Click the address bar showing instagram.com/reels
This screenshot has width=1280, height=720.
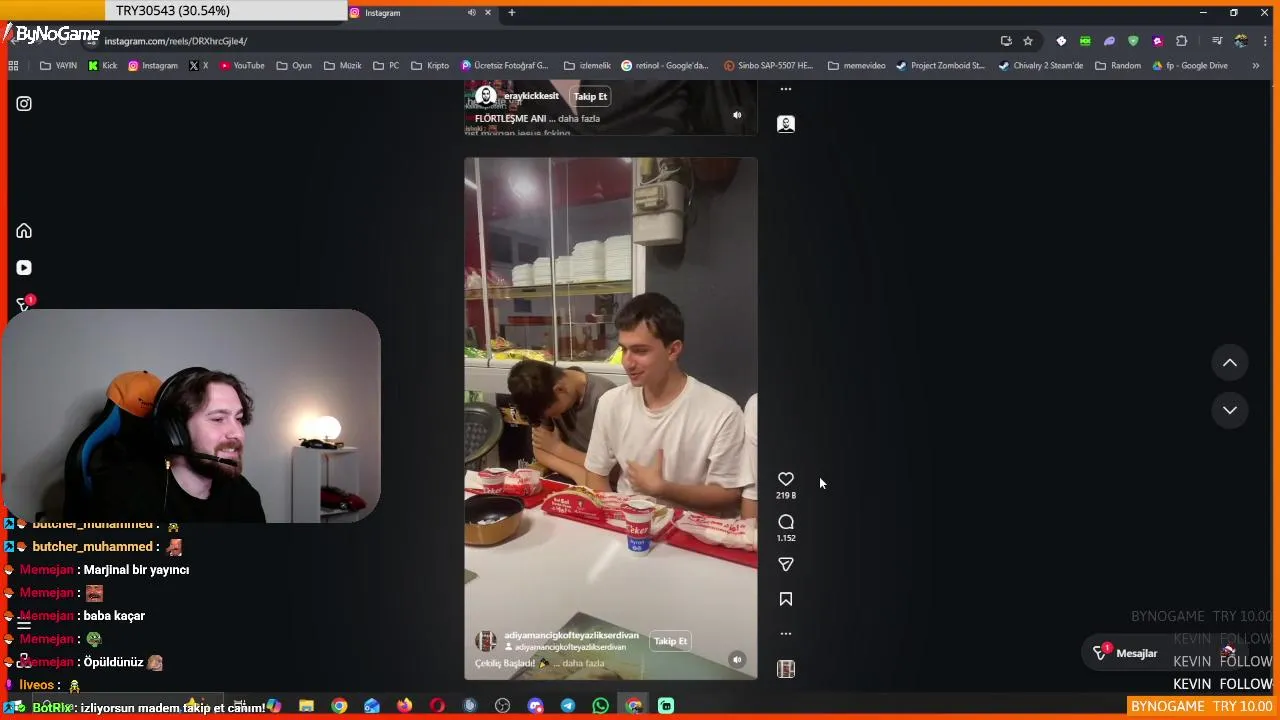(x=540, y=41)
